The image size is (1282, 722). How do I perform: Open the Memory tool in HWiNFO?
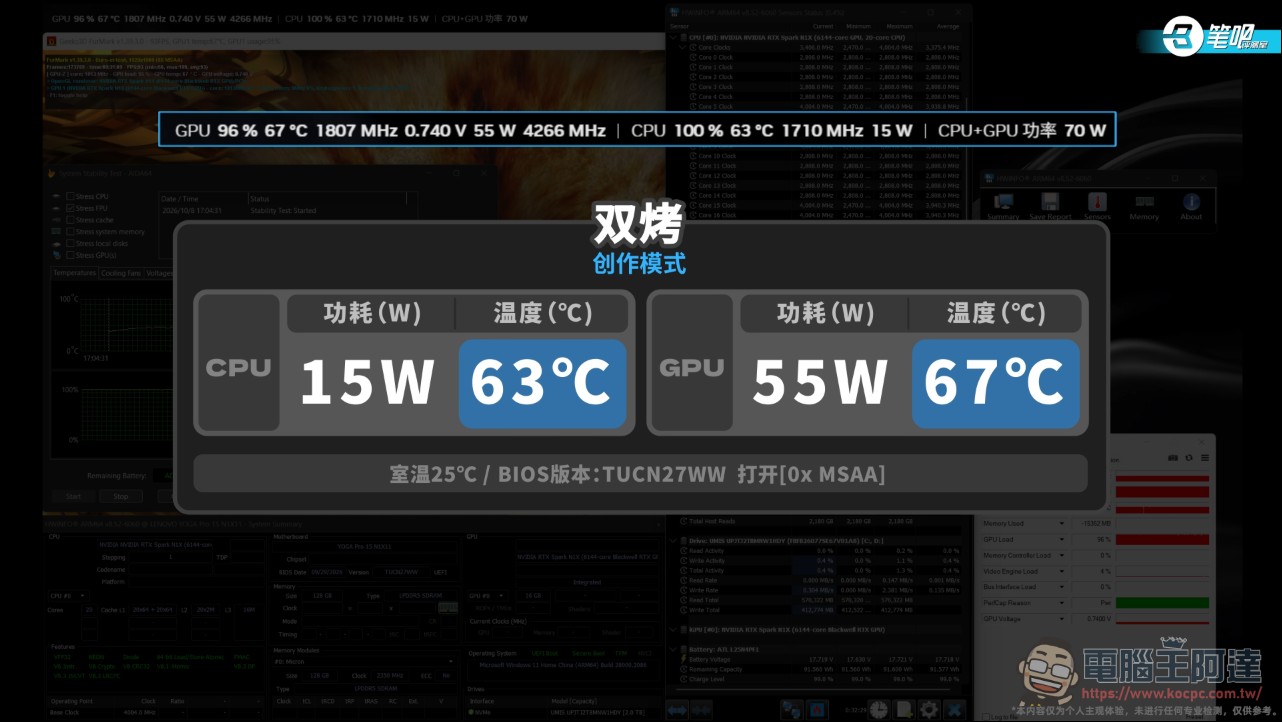click(1144, 205)
